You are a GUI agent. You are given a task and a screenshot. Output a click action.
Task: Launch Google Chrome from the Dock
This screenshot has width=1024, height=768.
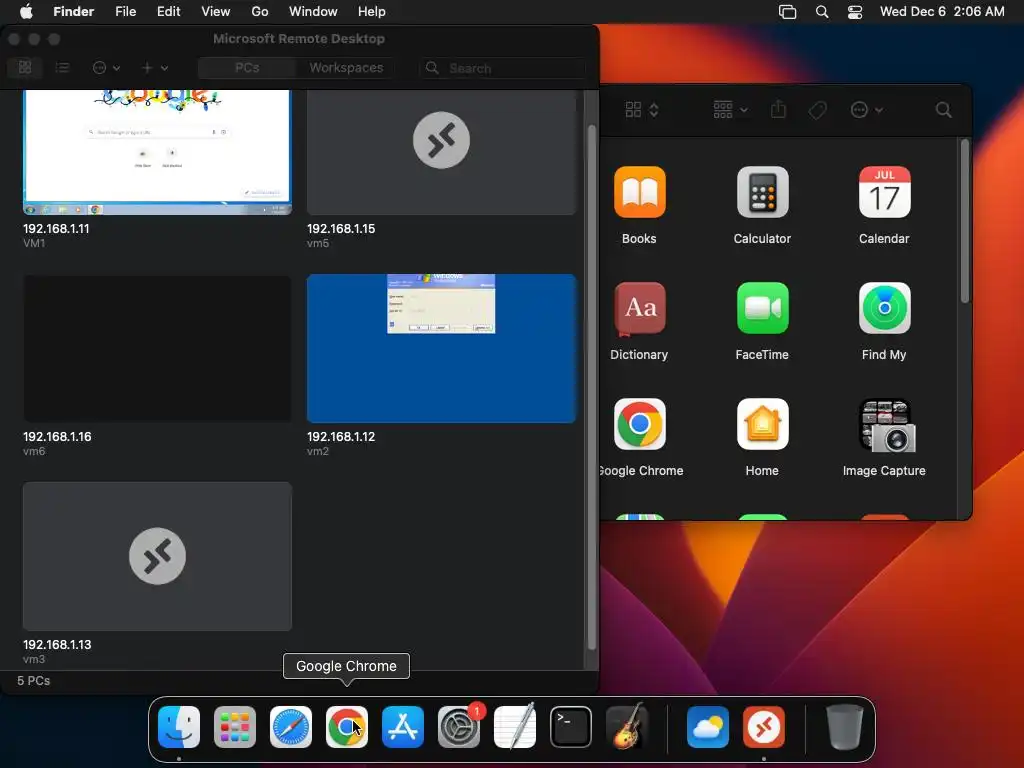347,727
